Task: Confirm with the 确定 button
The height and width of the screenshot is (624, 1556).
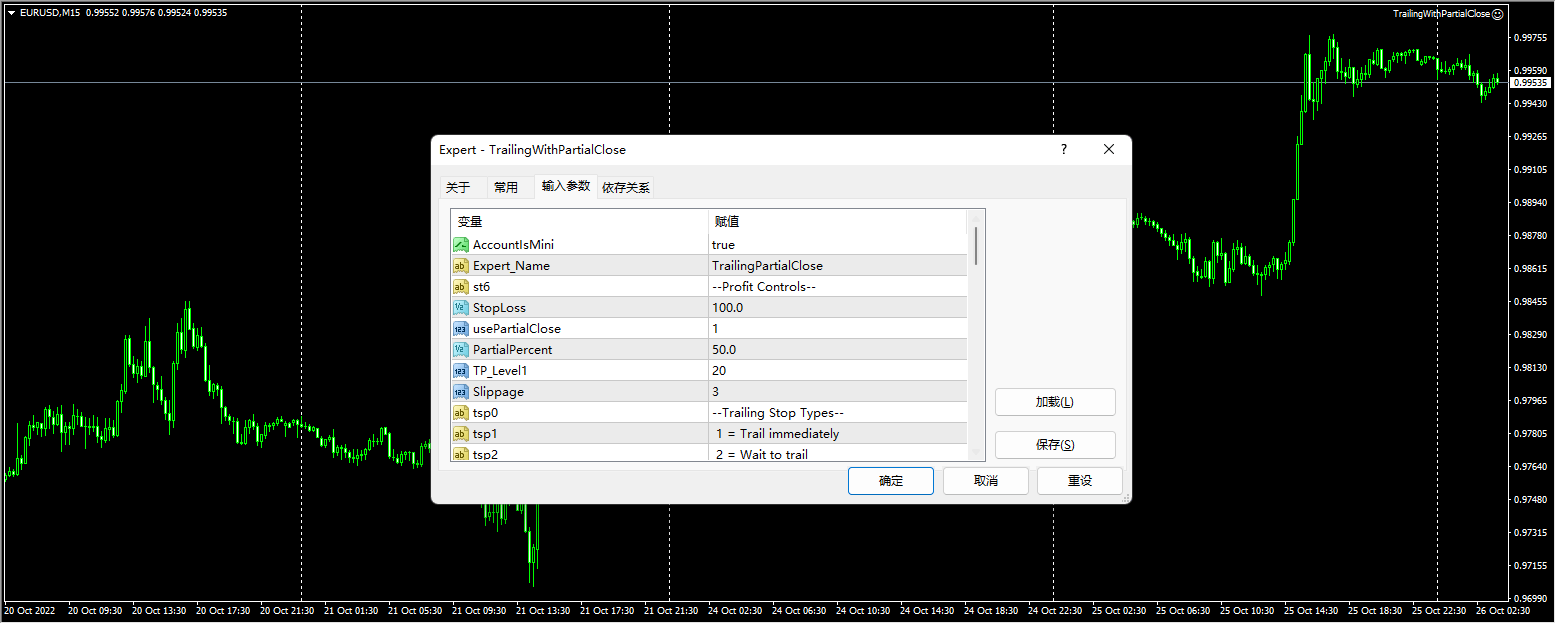Action: tap(891, 481)
